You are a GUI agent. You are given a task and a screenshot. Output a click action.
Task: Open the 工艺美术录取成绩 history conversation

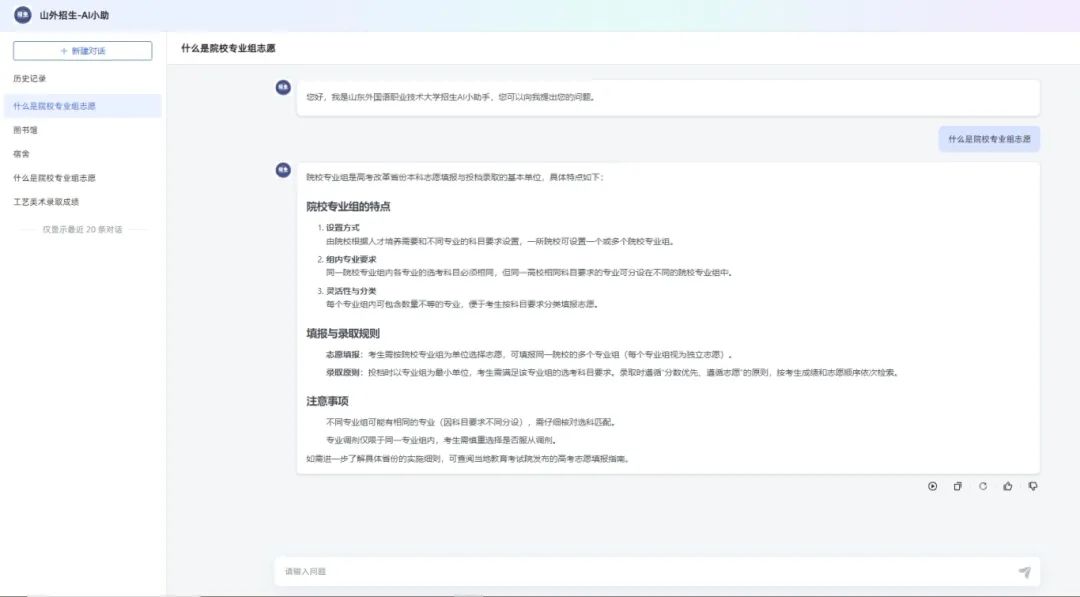(x=46, y=202)
